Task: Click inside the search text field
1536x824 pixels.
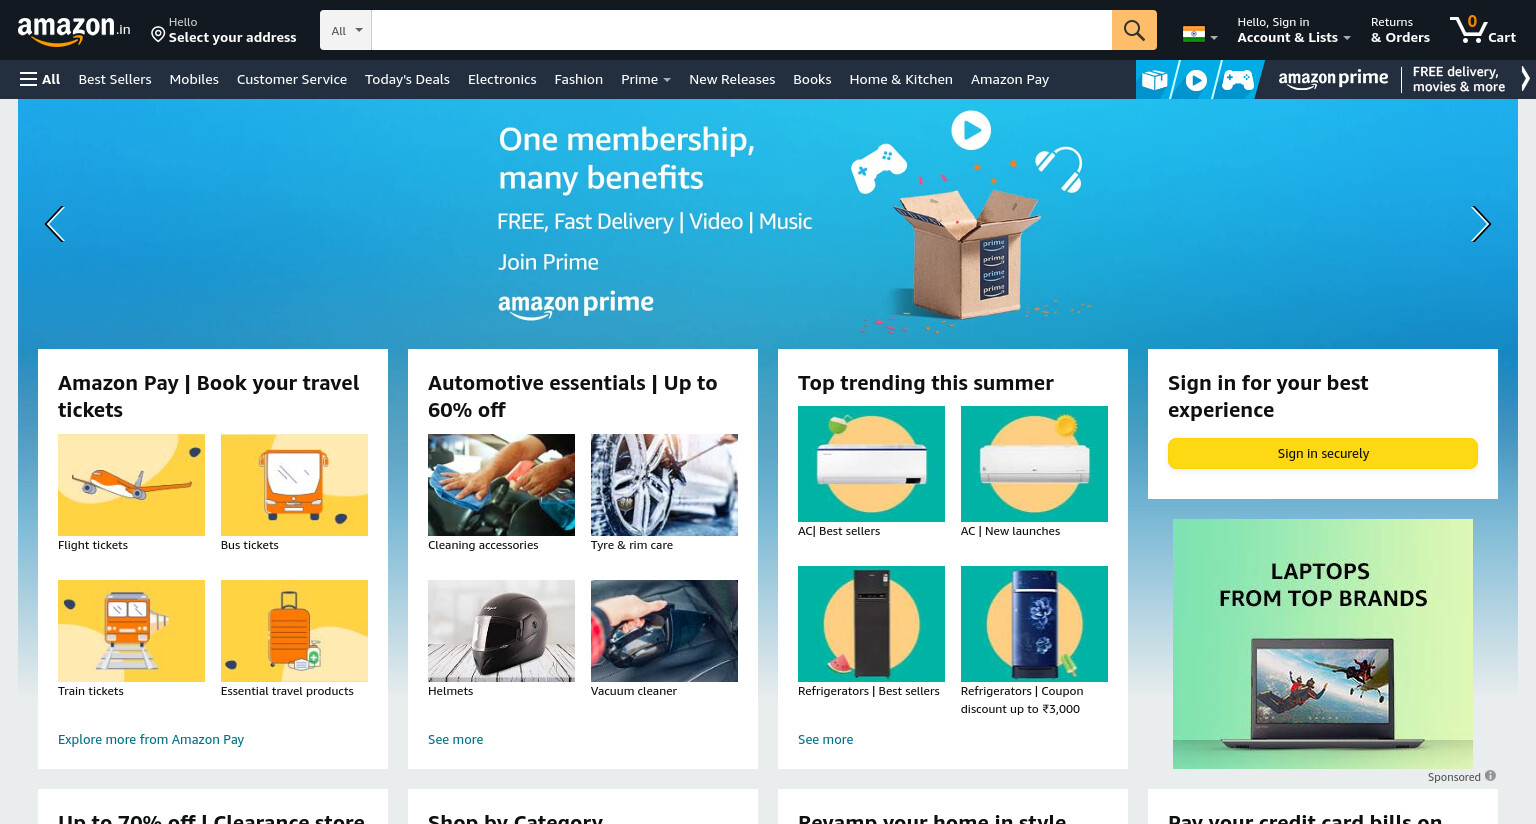Action: (x=741, y=30)
